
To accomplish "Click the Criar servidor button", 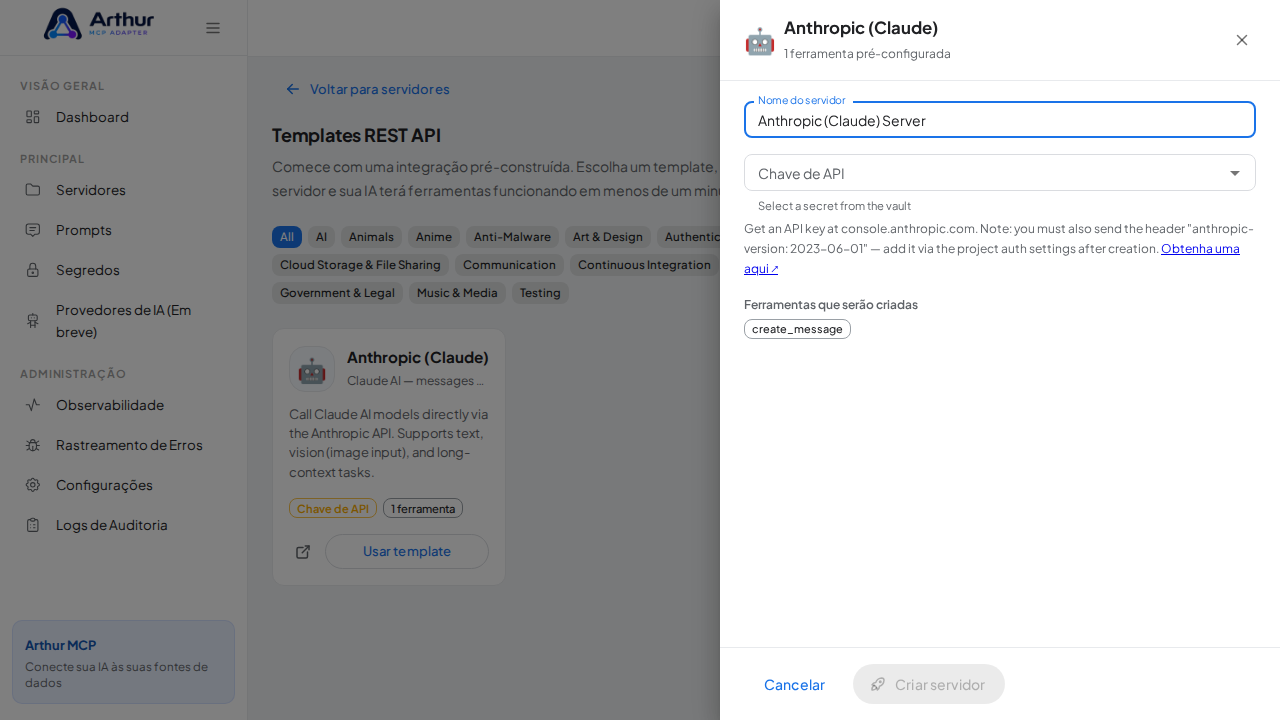I will click(x=928, y=684).
